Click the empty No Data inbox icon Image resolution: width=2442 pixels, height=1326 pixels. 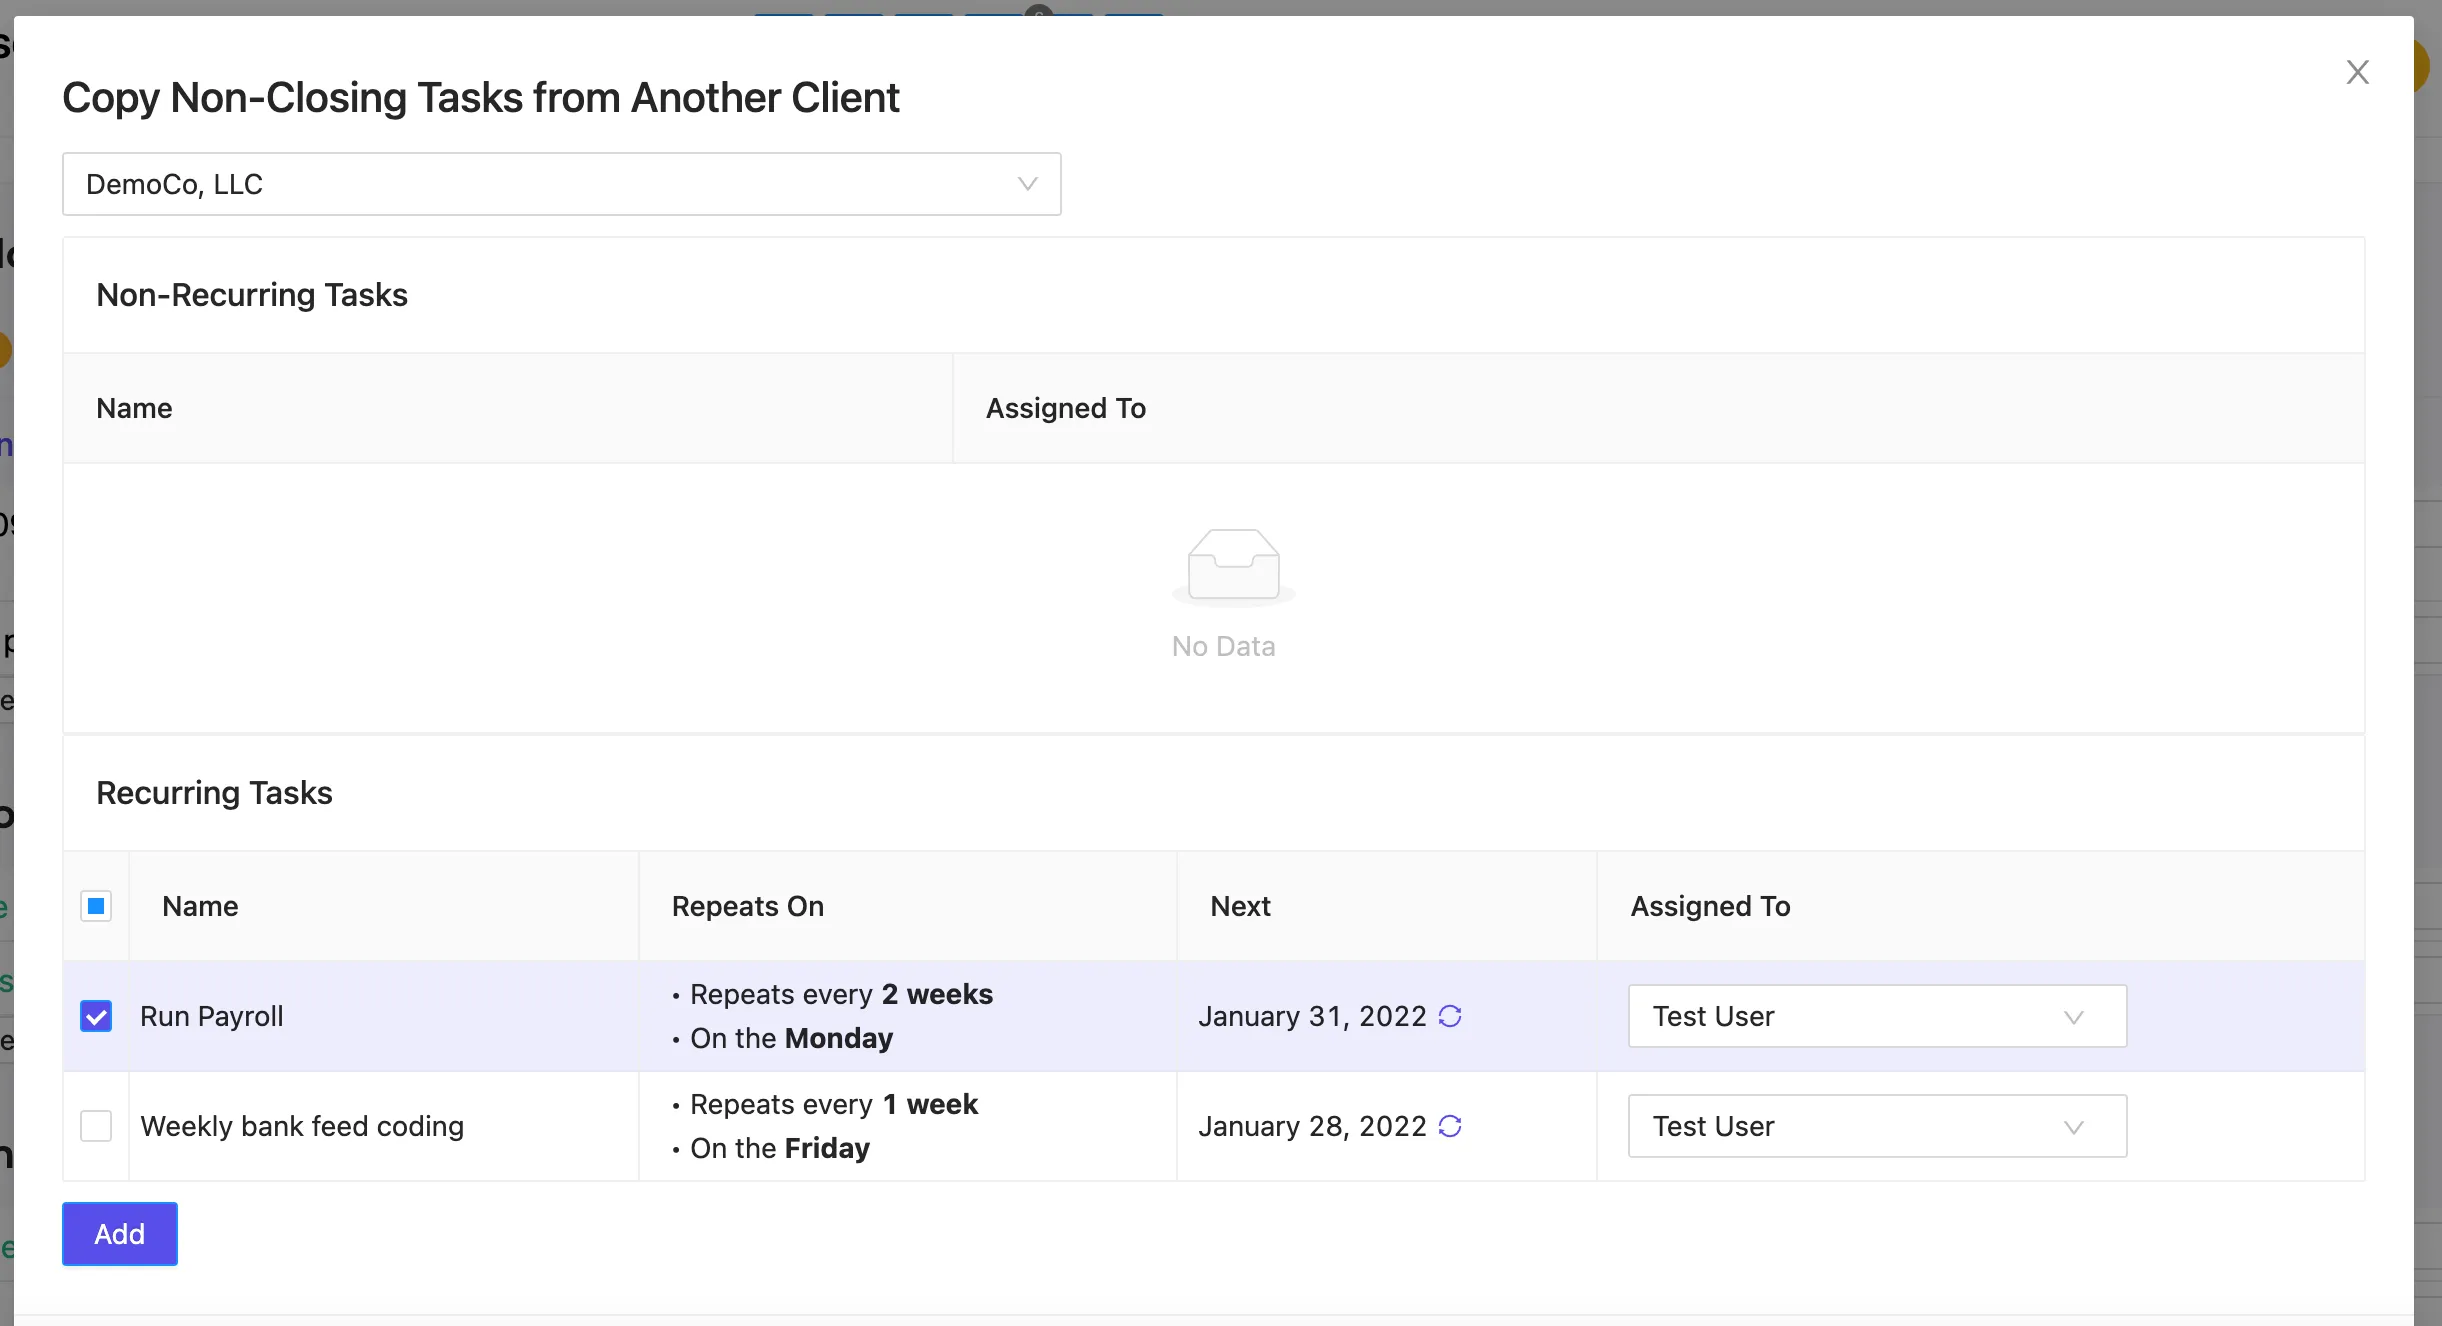1233,566
